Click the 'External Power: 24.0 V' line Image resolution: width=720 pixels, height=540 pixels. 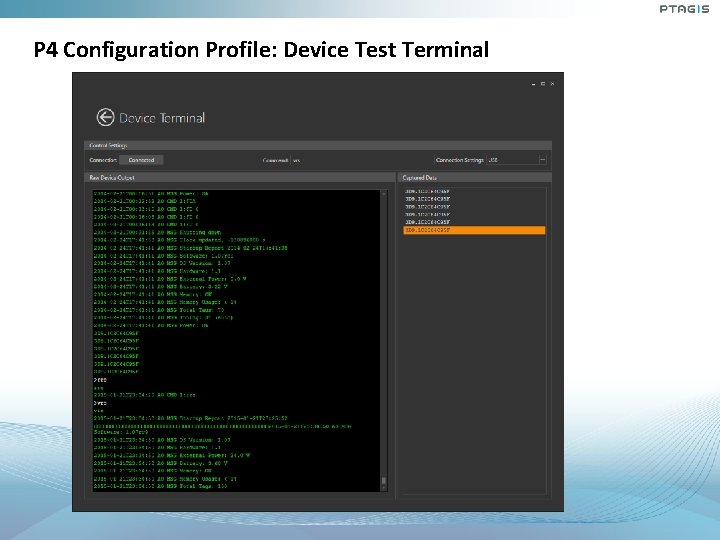click(172, 456)
